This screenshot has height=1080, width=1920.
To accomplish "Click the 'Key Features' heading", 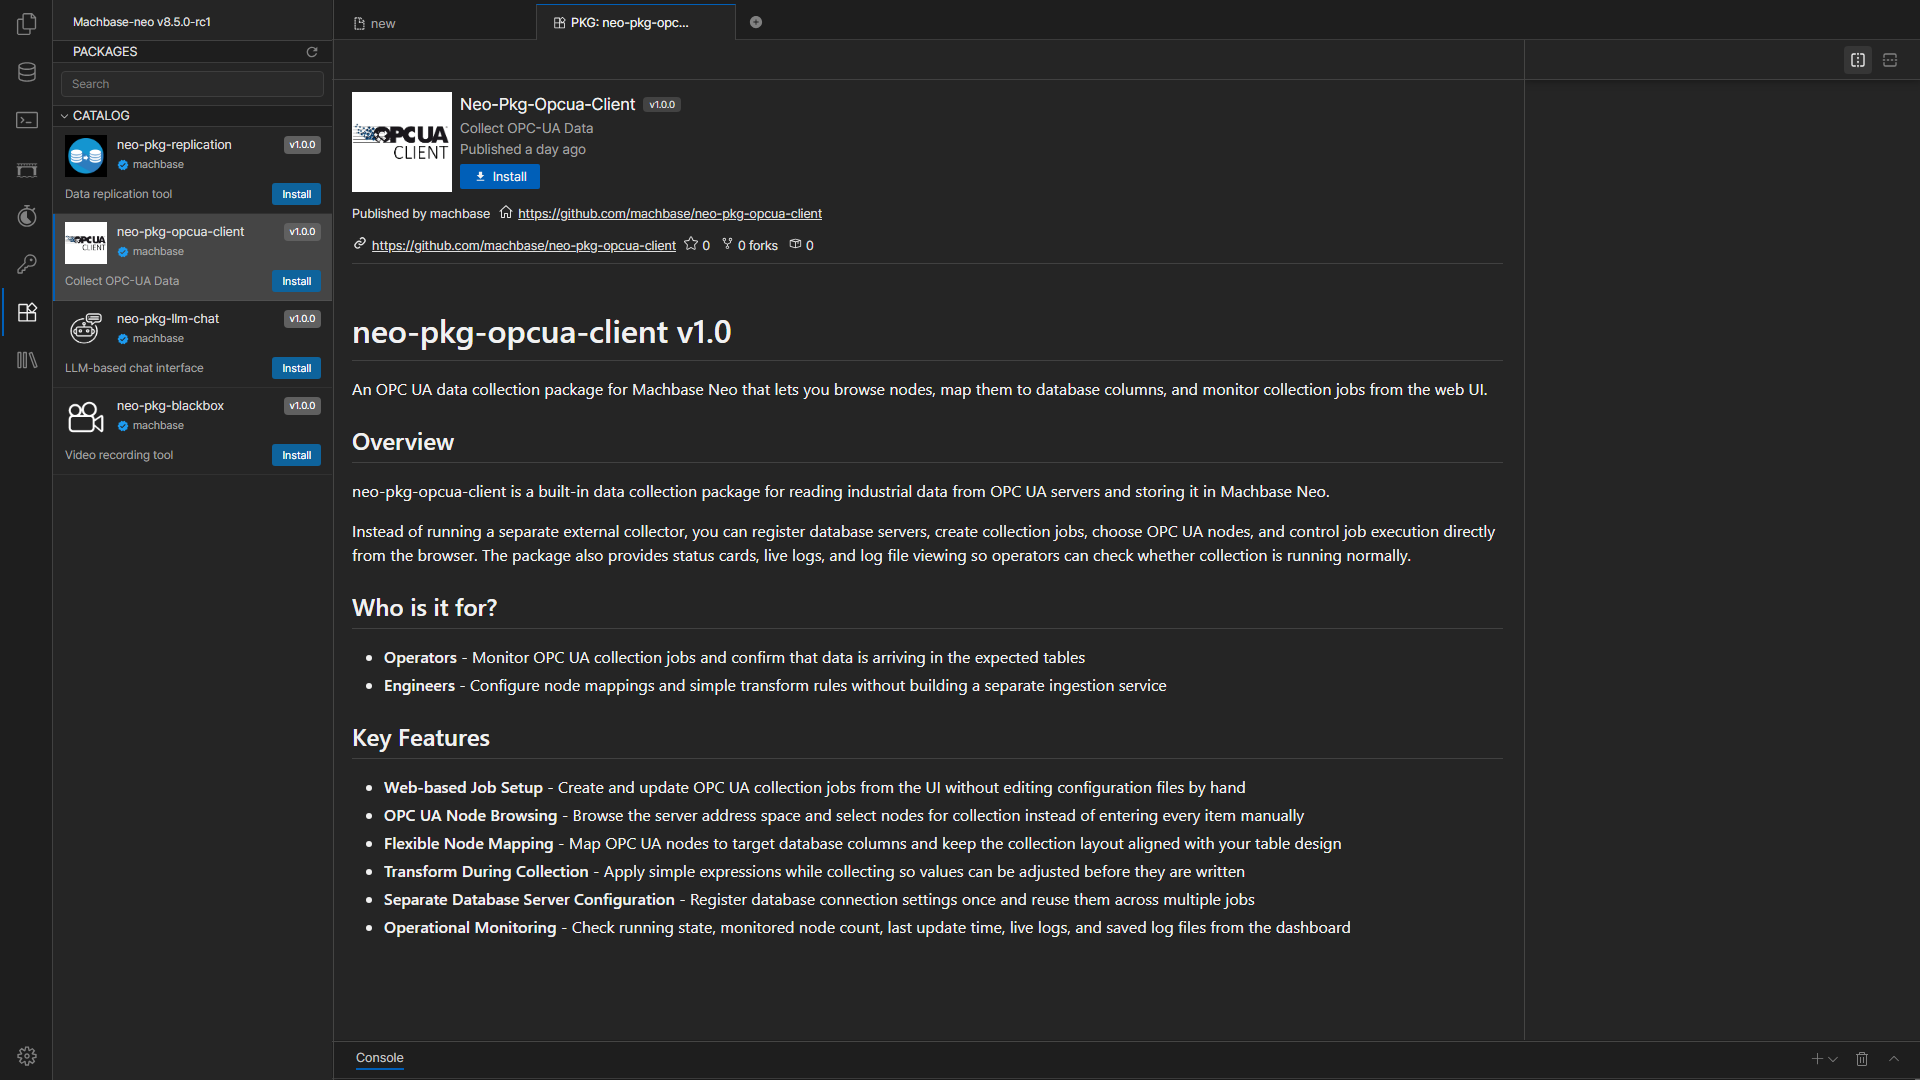I will (x=421, y=738).
